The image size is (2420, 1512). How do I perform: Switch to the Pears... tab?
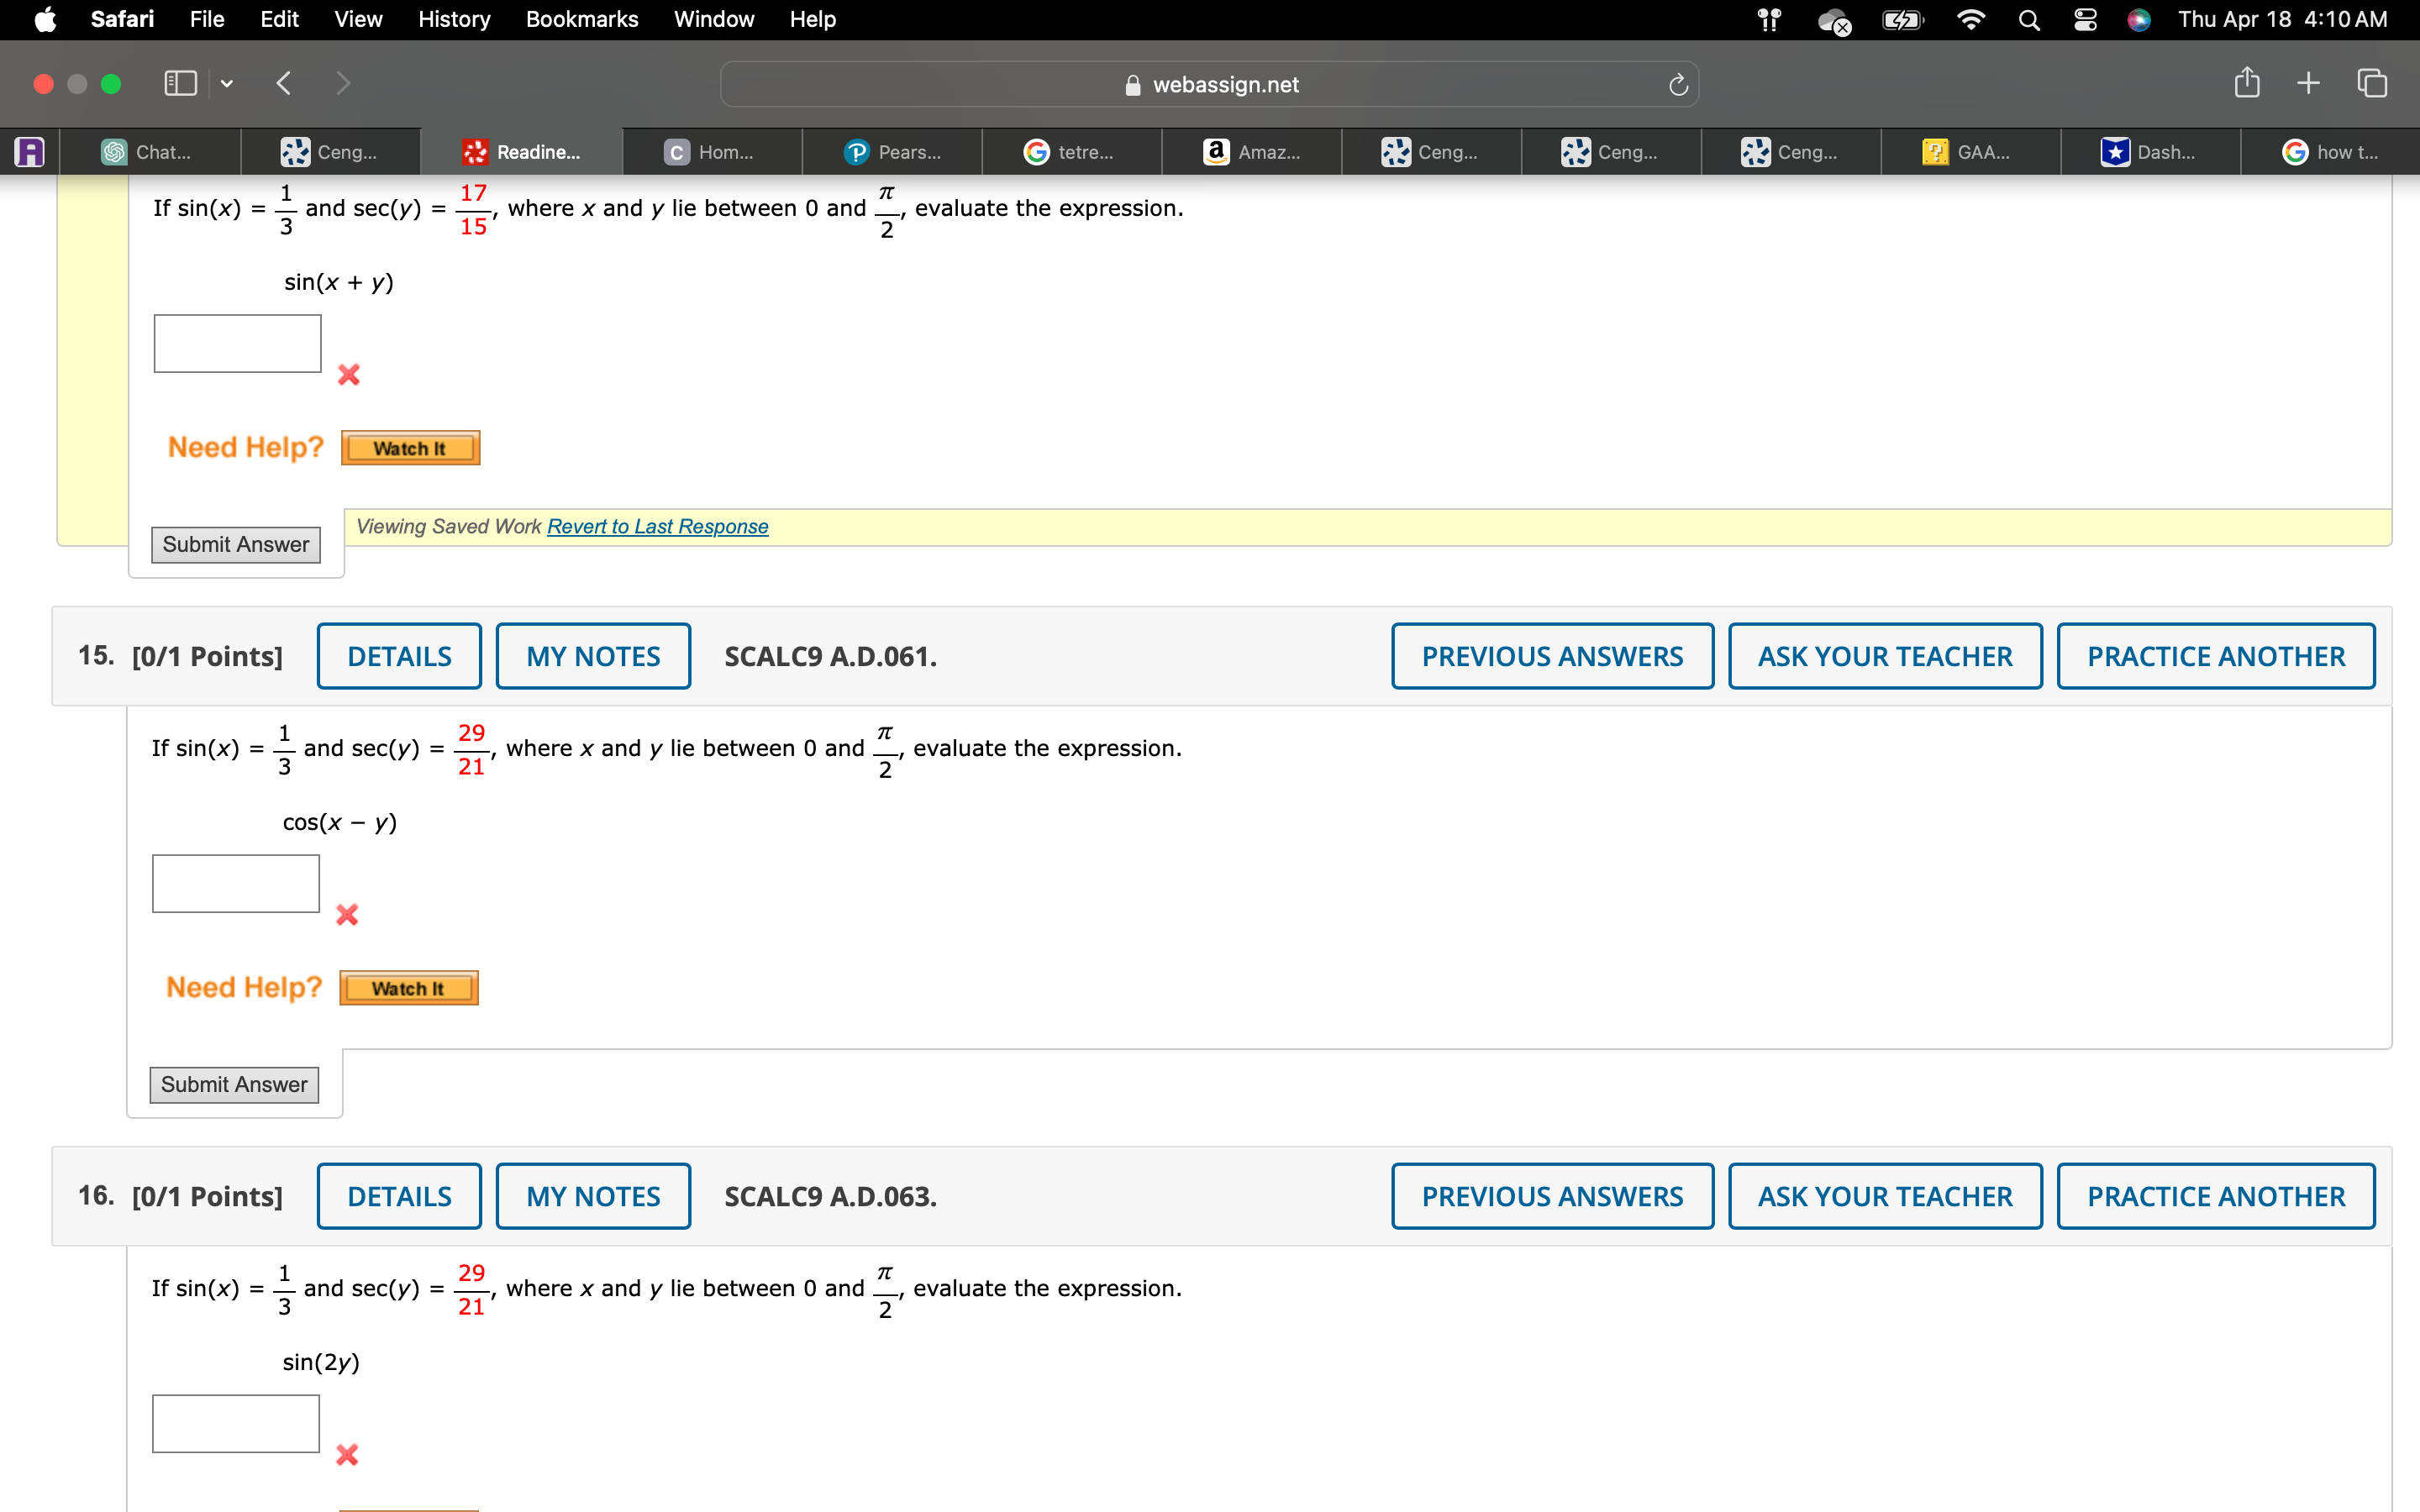pyautogui.click(x=892, y=152)
